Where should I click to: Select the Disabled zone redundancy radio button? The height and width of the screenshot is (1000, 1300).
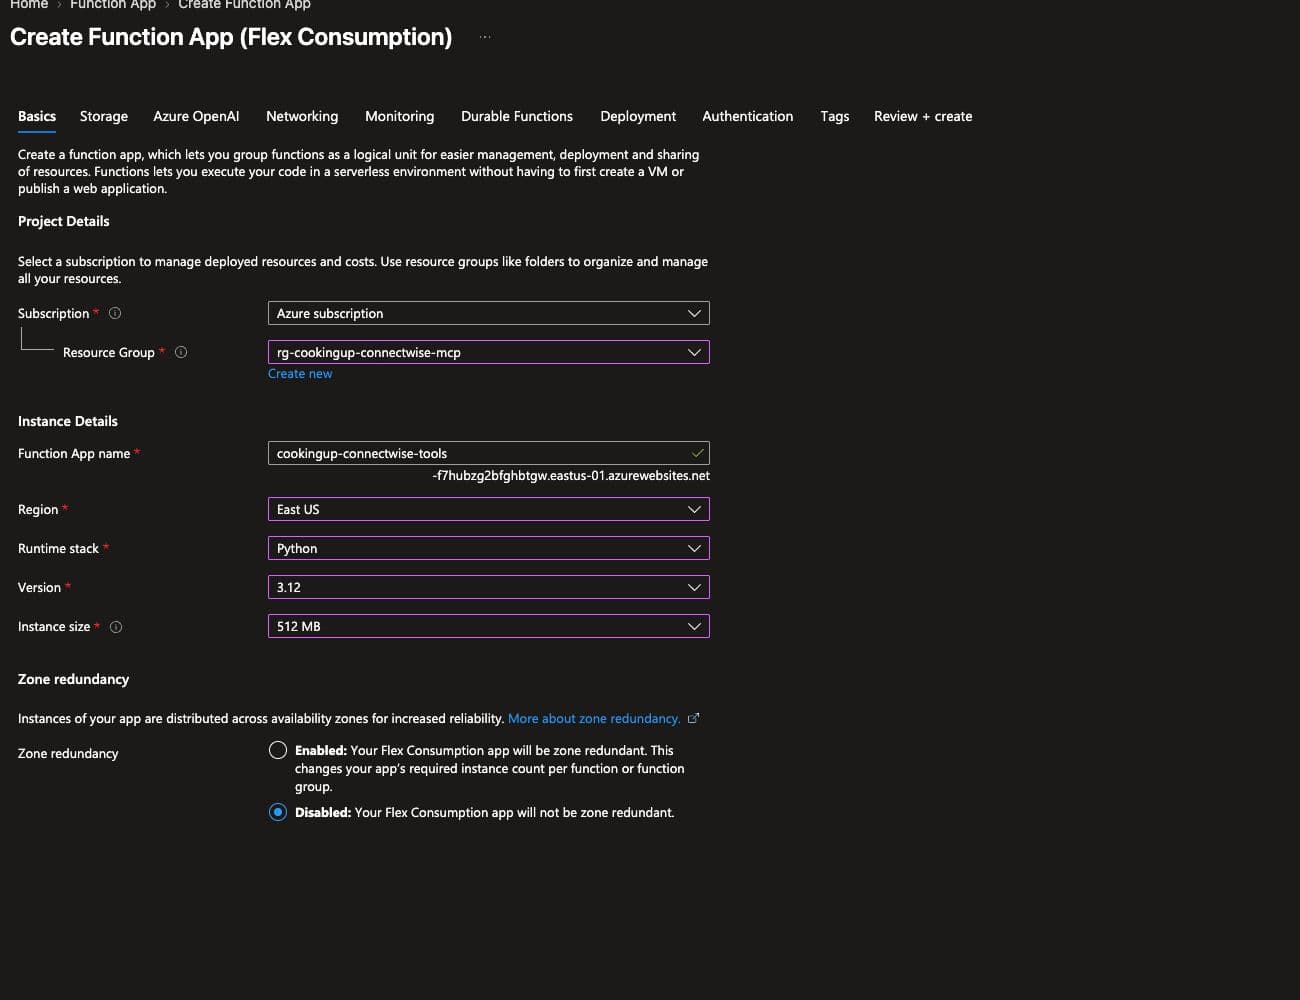click(278, 812)
